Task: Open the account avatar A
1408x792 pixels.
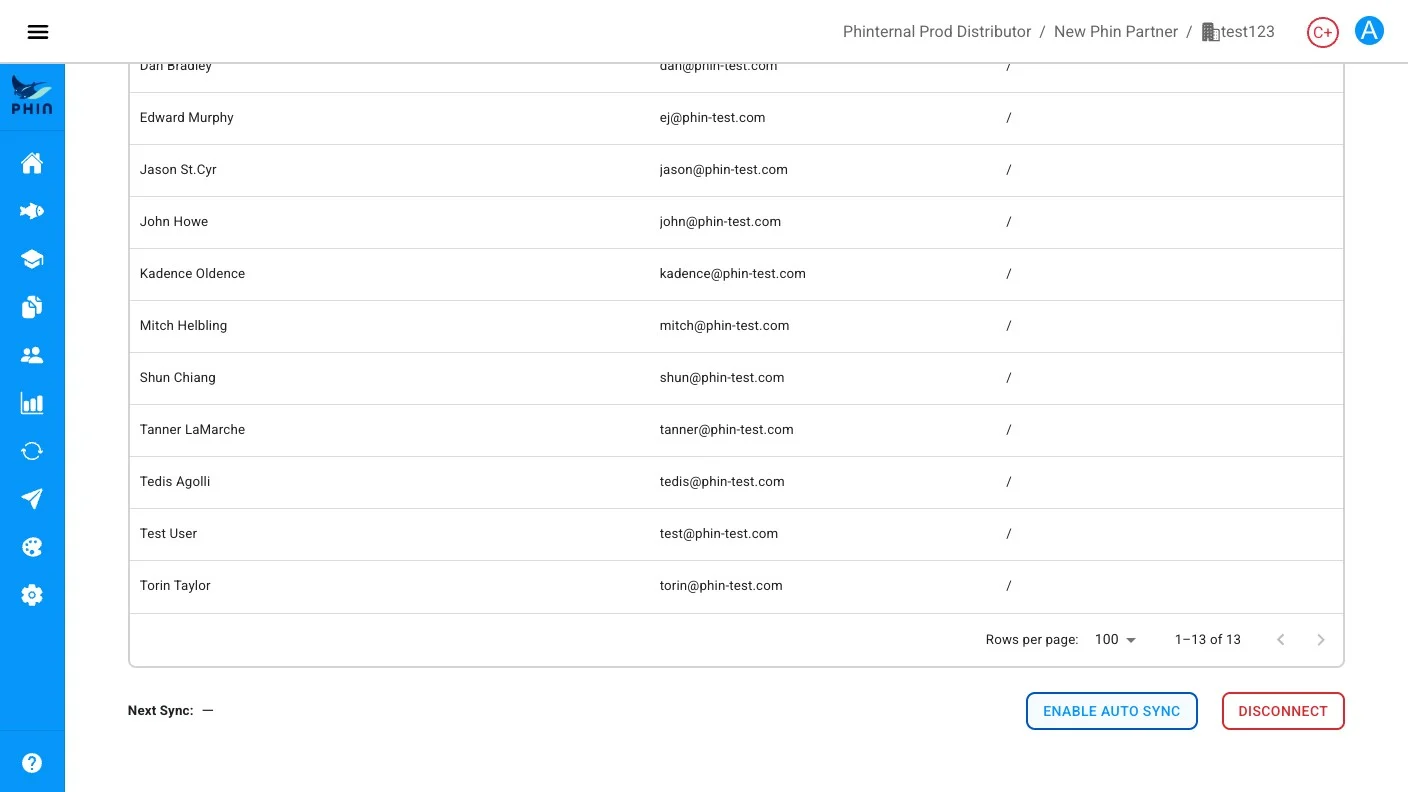Action: click(1369, 31)
